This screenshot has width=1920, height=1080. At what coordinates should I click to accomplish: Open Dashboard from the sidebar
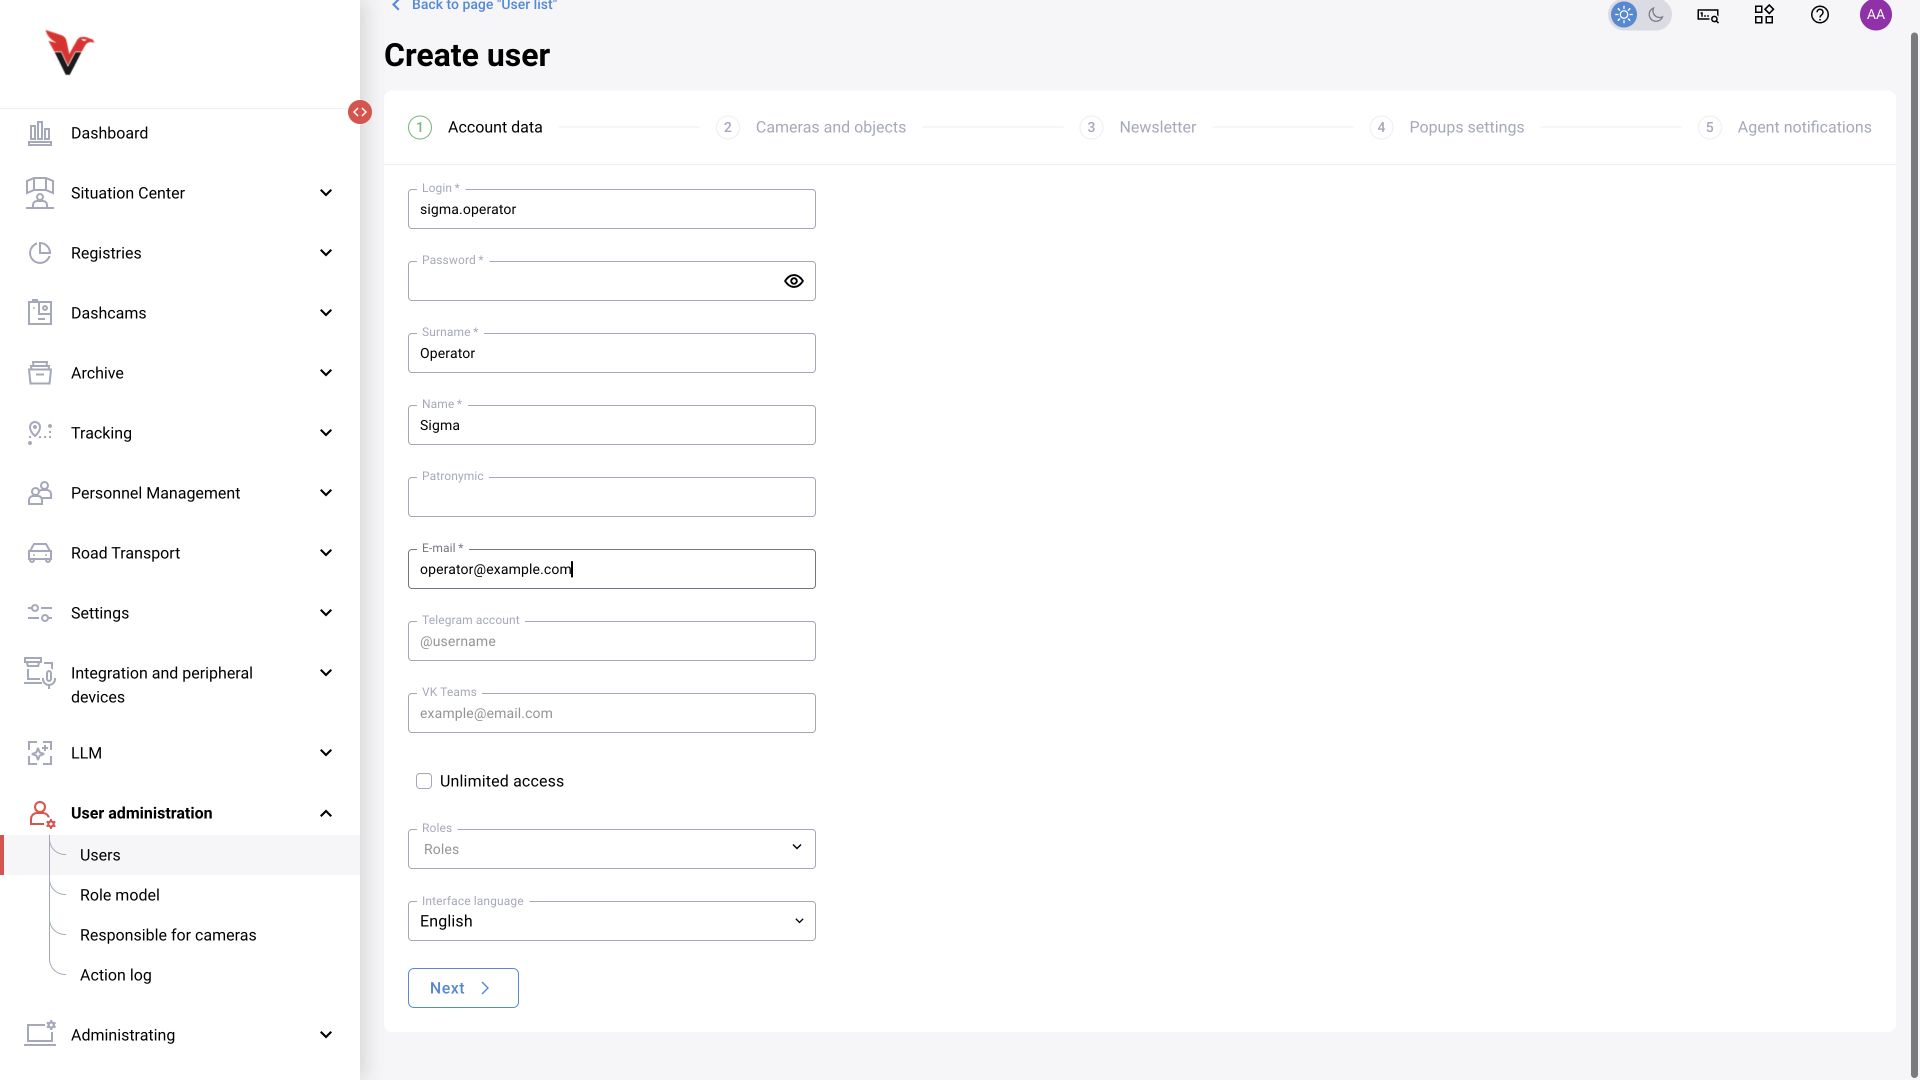coord(109,133)
